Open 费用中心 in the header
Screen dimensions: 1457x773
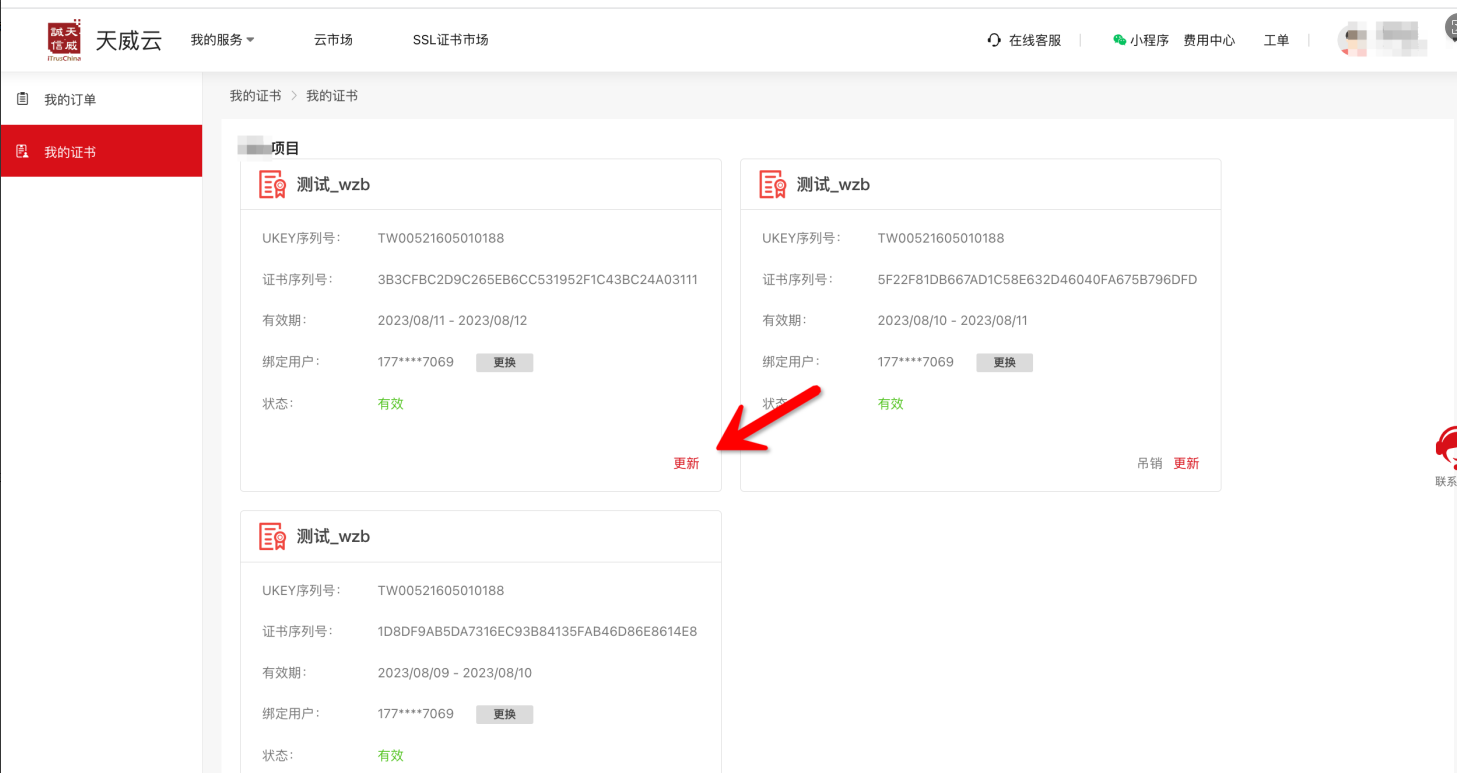[1209, 41]
